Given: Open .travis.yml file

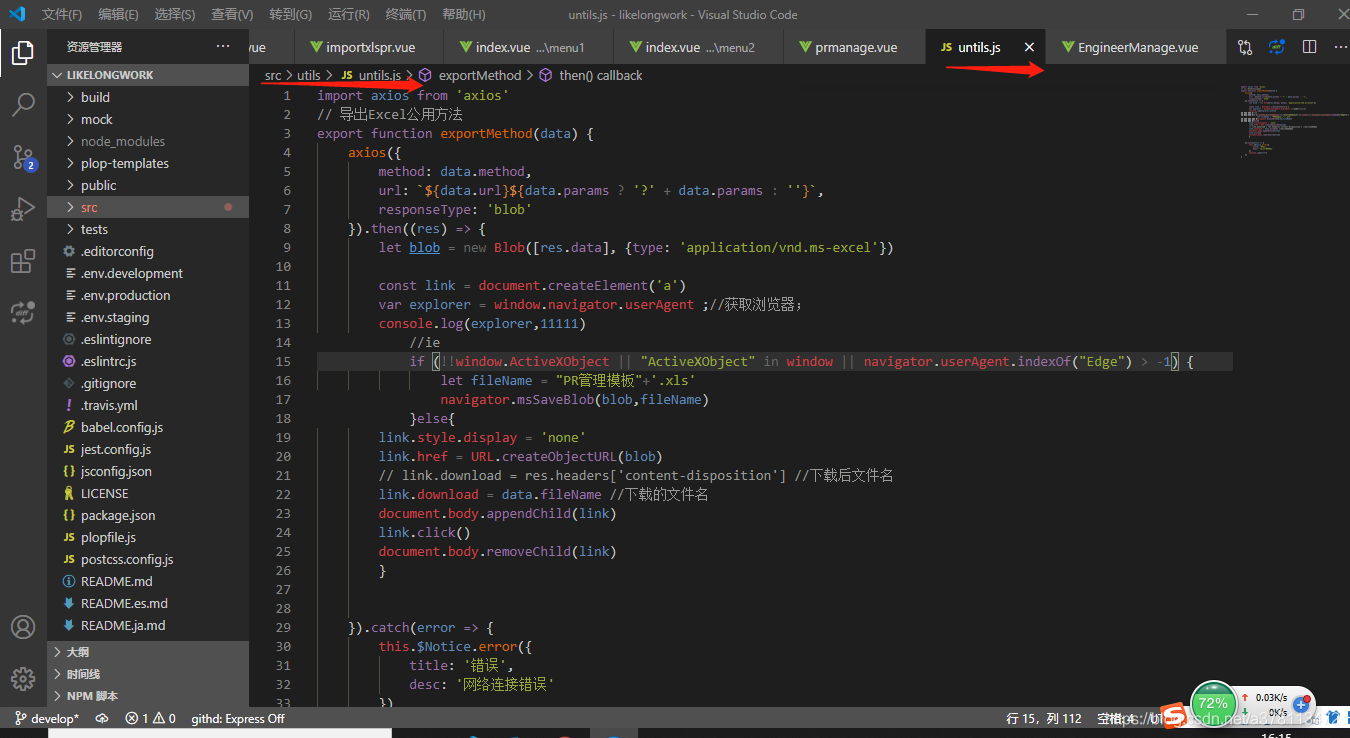Looking at the screenshot, I should click(x=148, y=405).
